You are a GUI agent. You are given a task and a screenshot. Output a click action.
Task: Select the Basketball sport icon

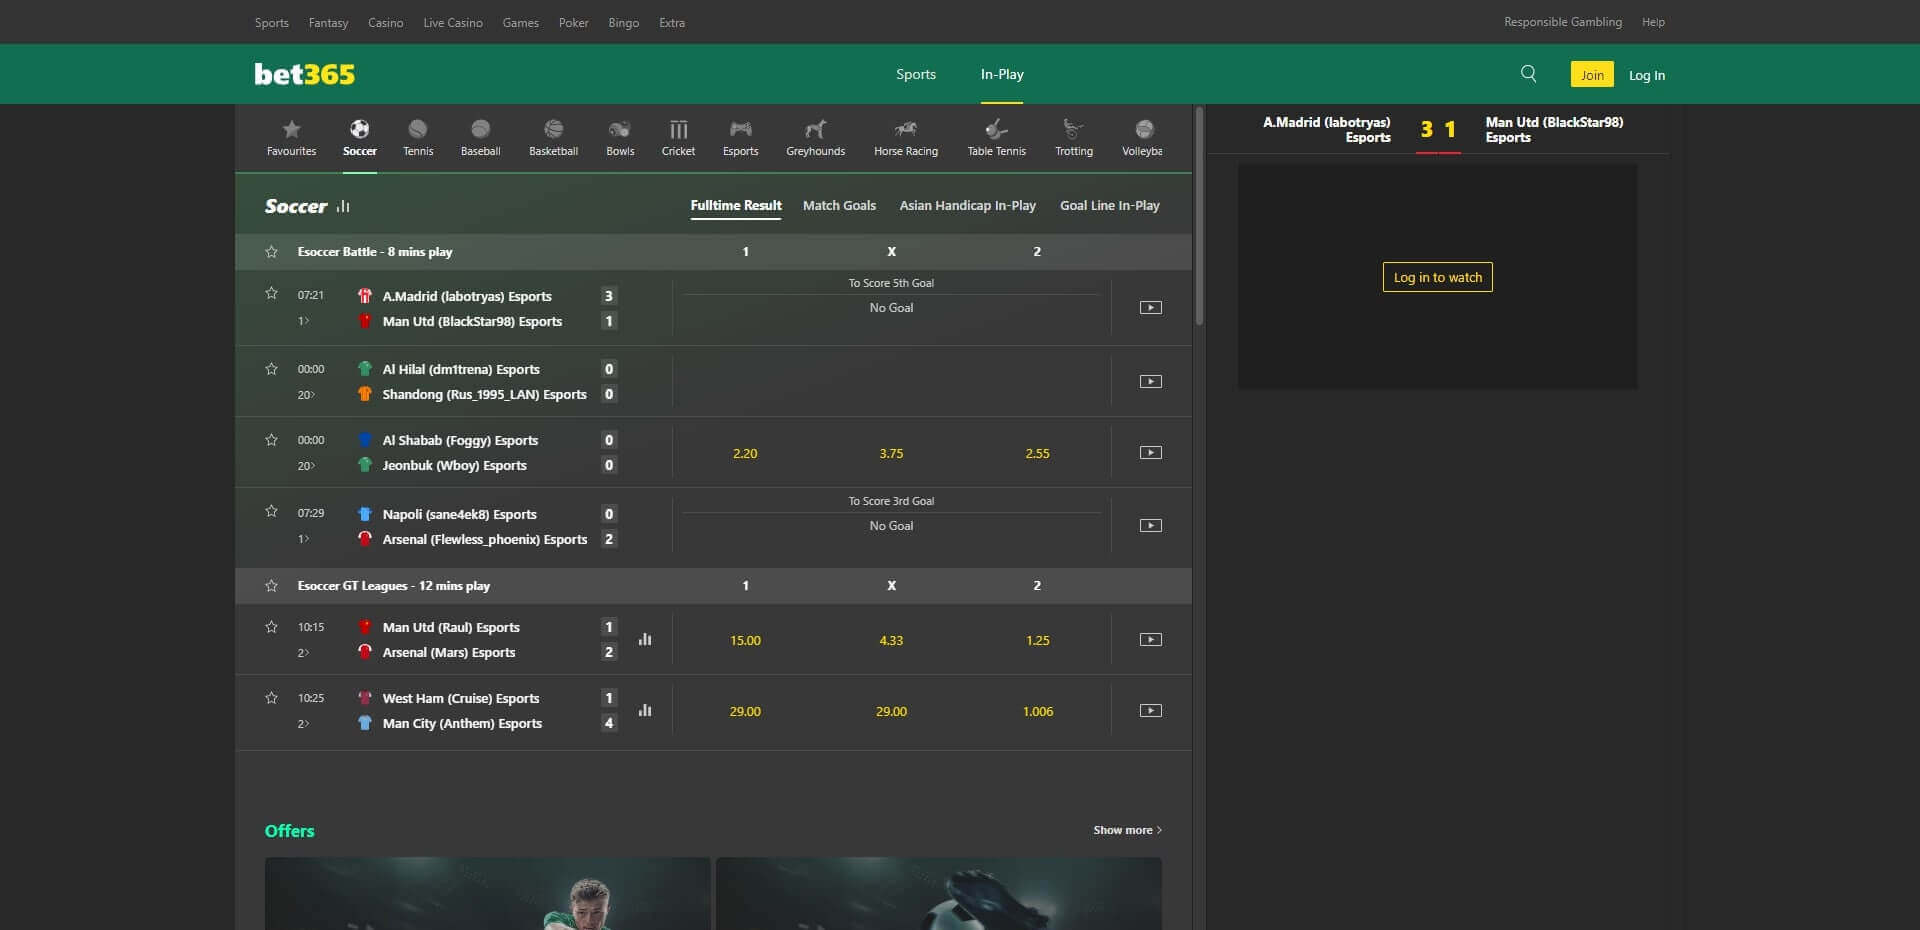(552, 137)
